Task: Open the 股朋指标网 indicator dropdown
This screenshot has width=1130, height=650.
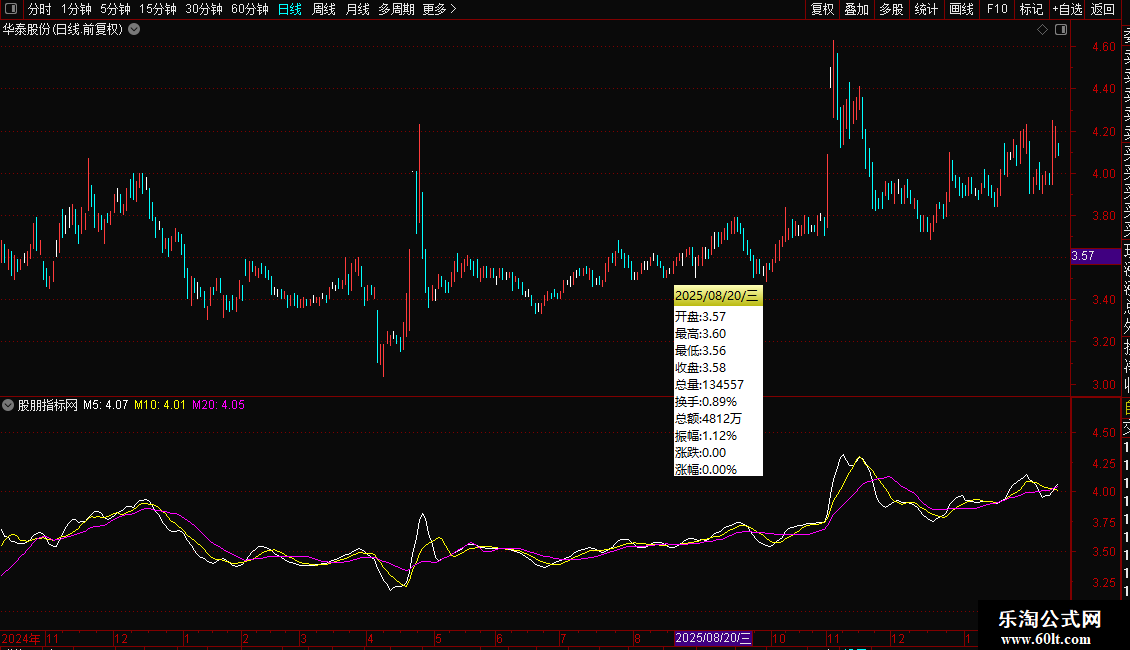Action: coord(8,405)
